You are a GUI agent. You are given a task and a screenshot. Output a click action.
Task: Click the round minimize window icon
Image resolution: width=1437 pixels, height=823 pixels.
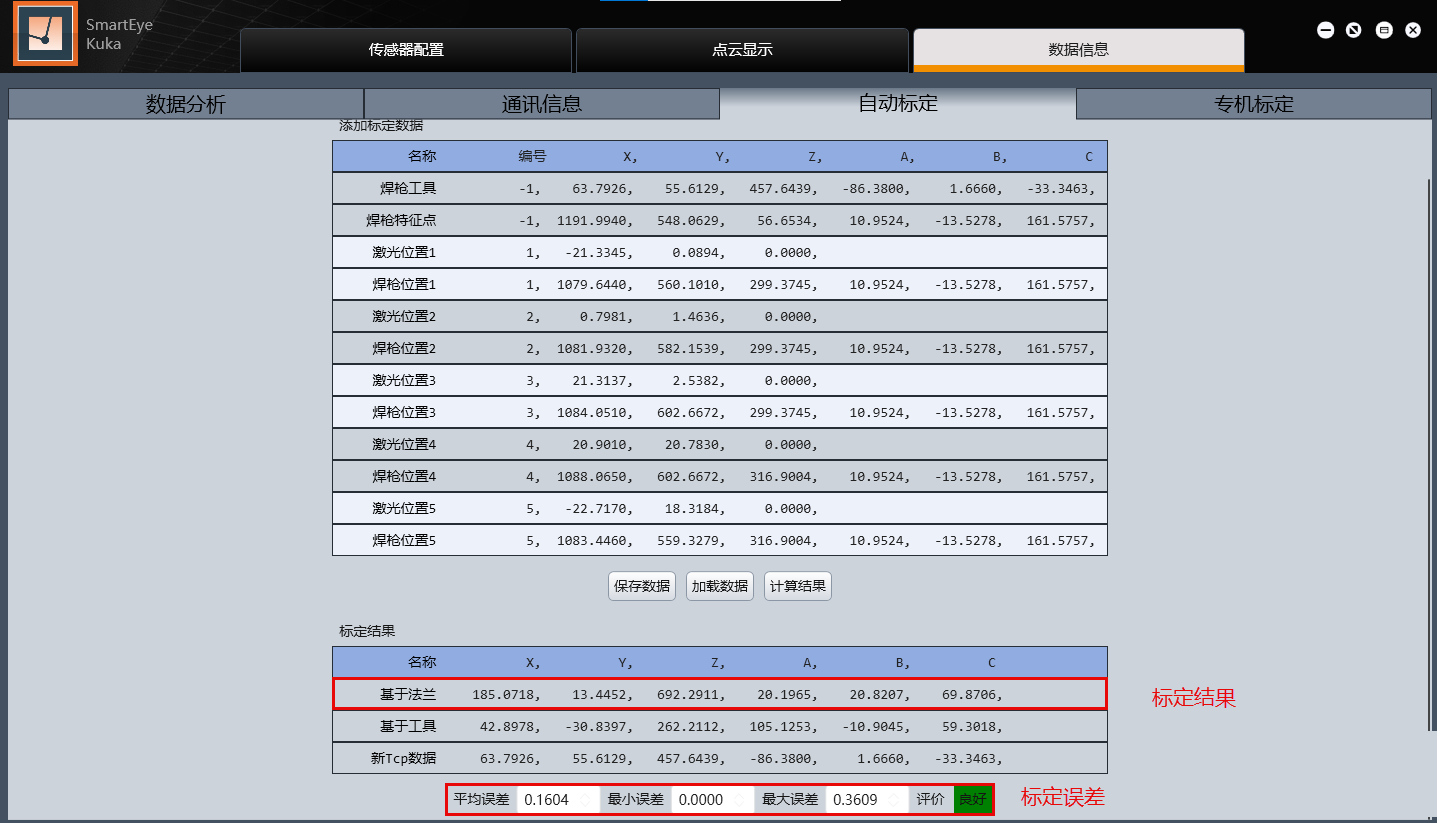click(x=1325, y=30)
